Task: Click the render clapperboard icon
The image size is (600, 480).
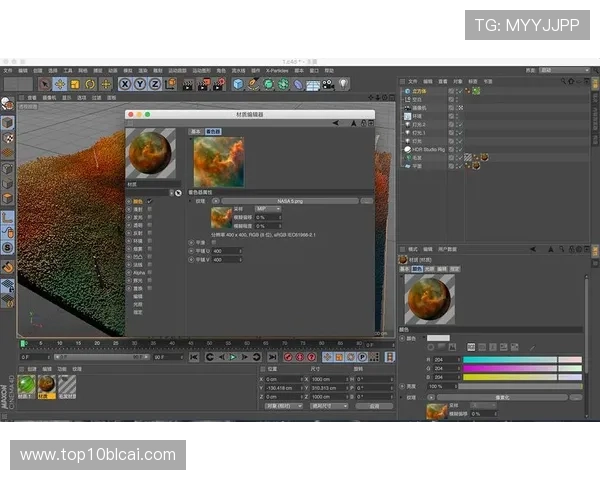Action: [x=186, y=85]
